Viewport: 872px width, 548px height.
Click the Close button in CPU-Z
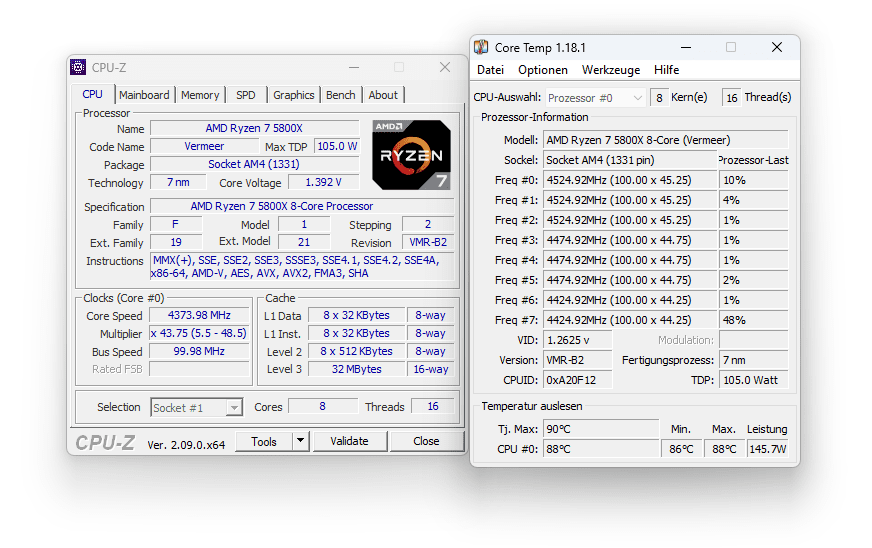(x=427, y=441)
